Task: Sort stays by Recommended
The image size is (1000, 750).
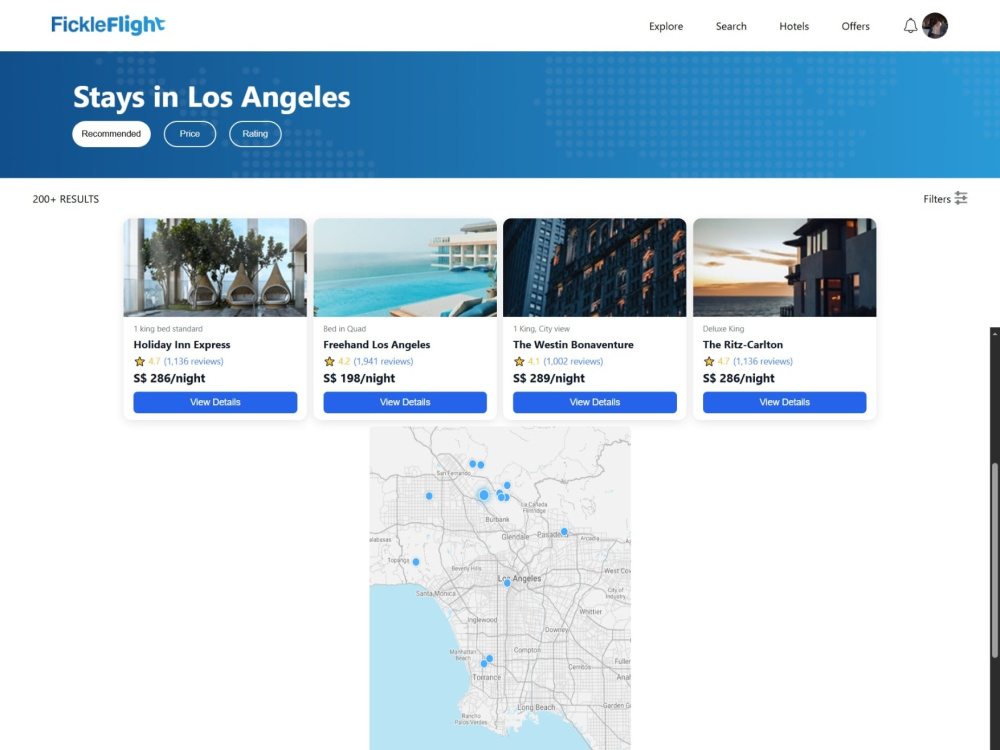Action: (111, 134)
